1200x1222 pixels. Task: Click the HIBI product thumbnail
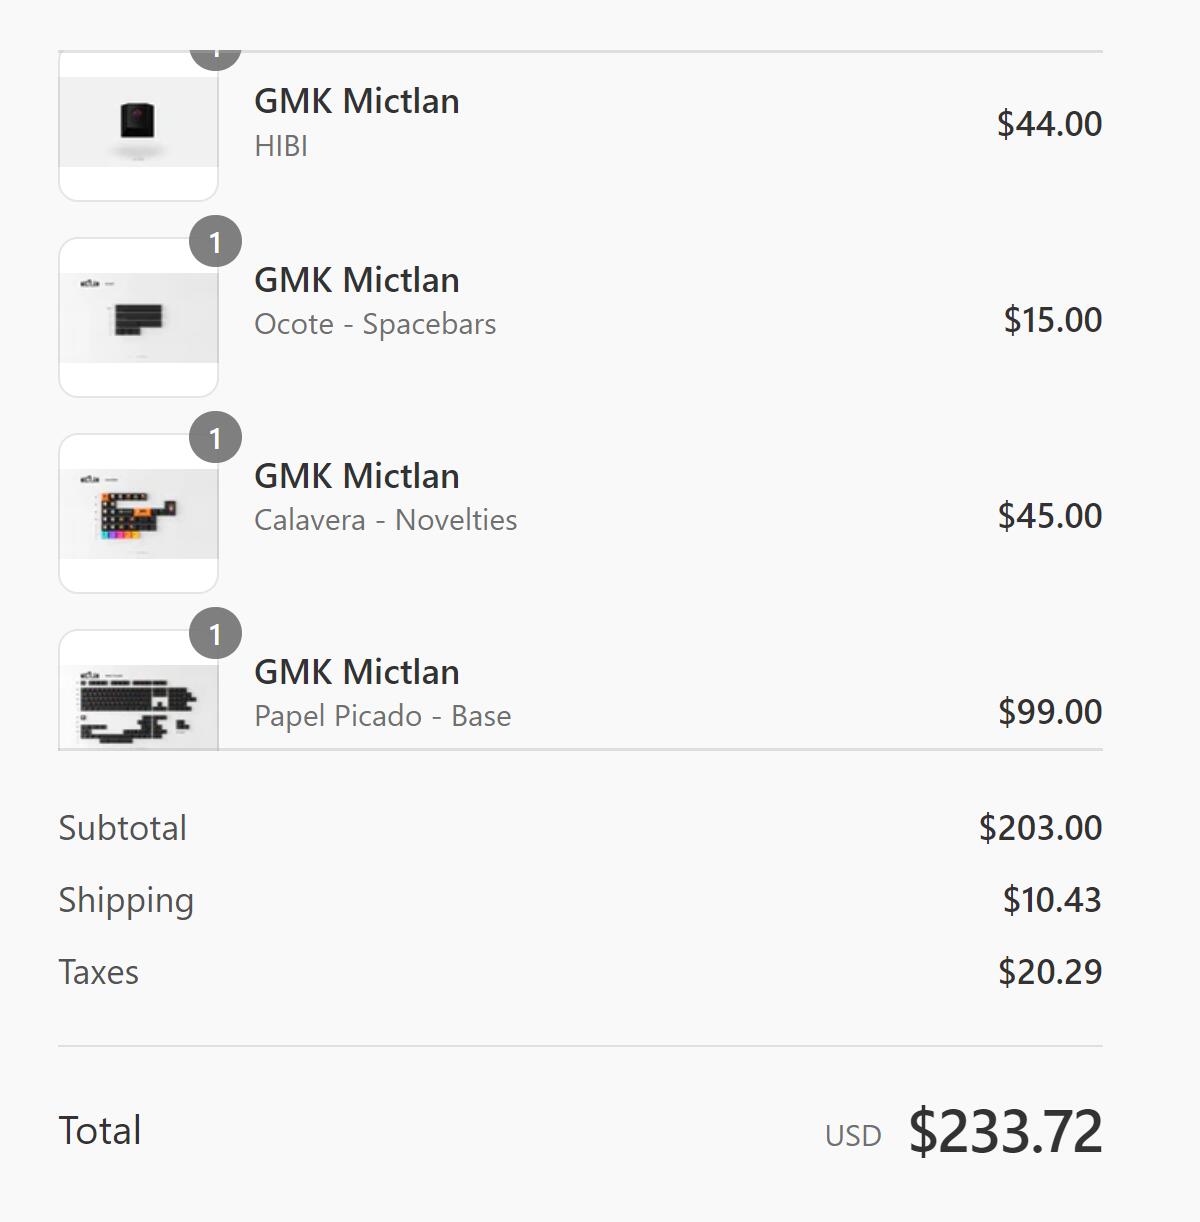click(x=139, y=125)
